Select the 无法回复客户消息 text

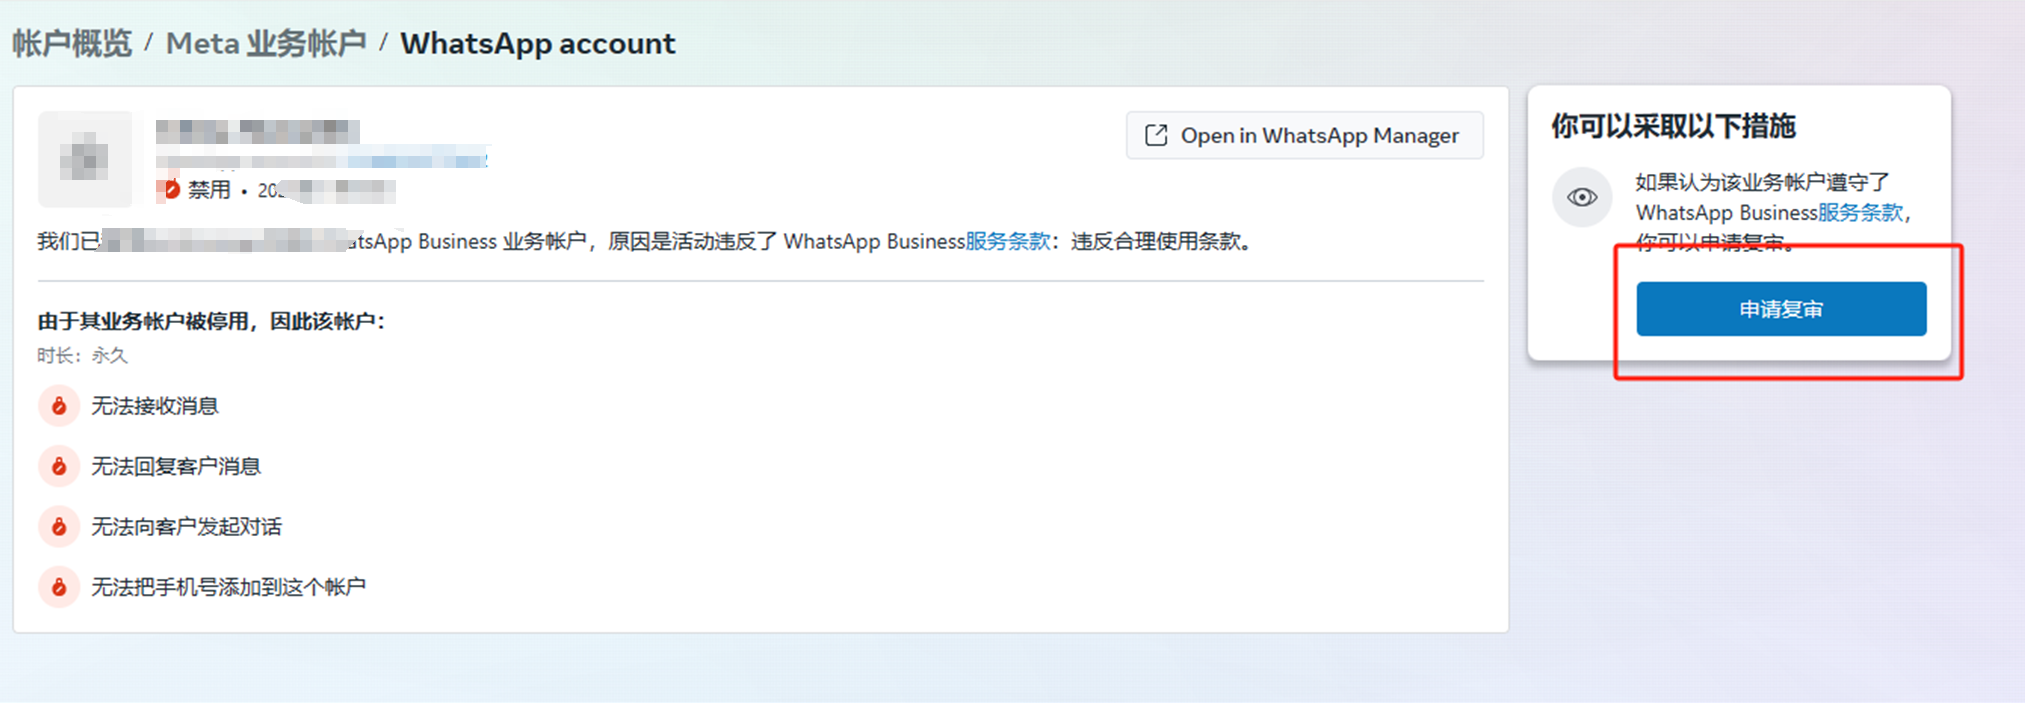coord(176,466)
